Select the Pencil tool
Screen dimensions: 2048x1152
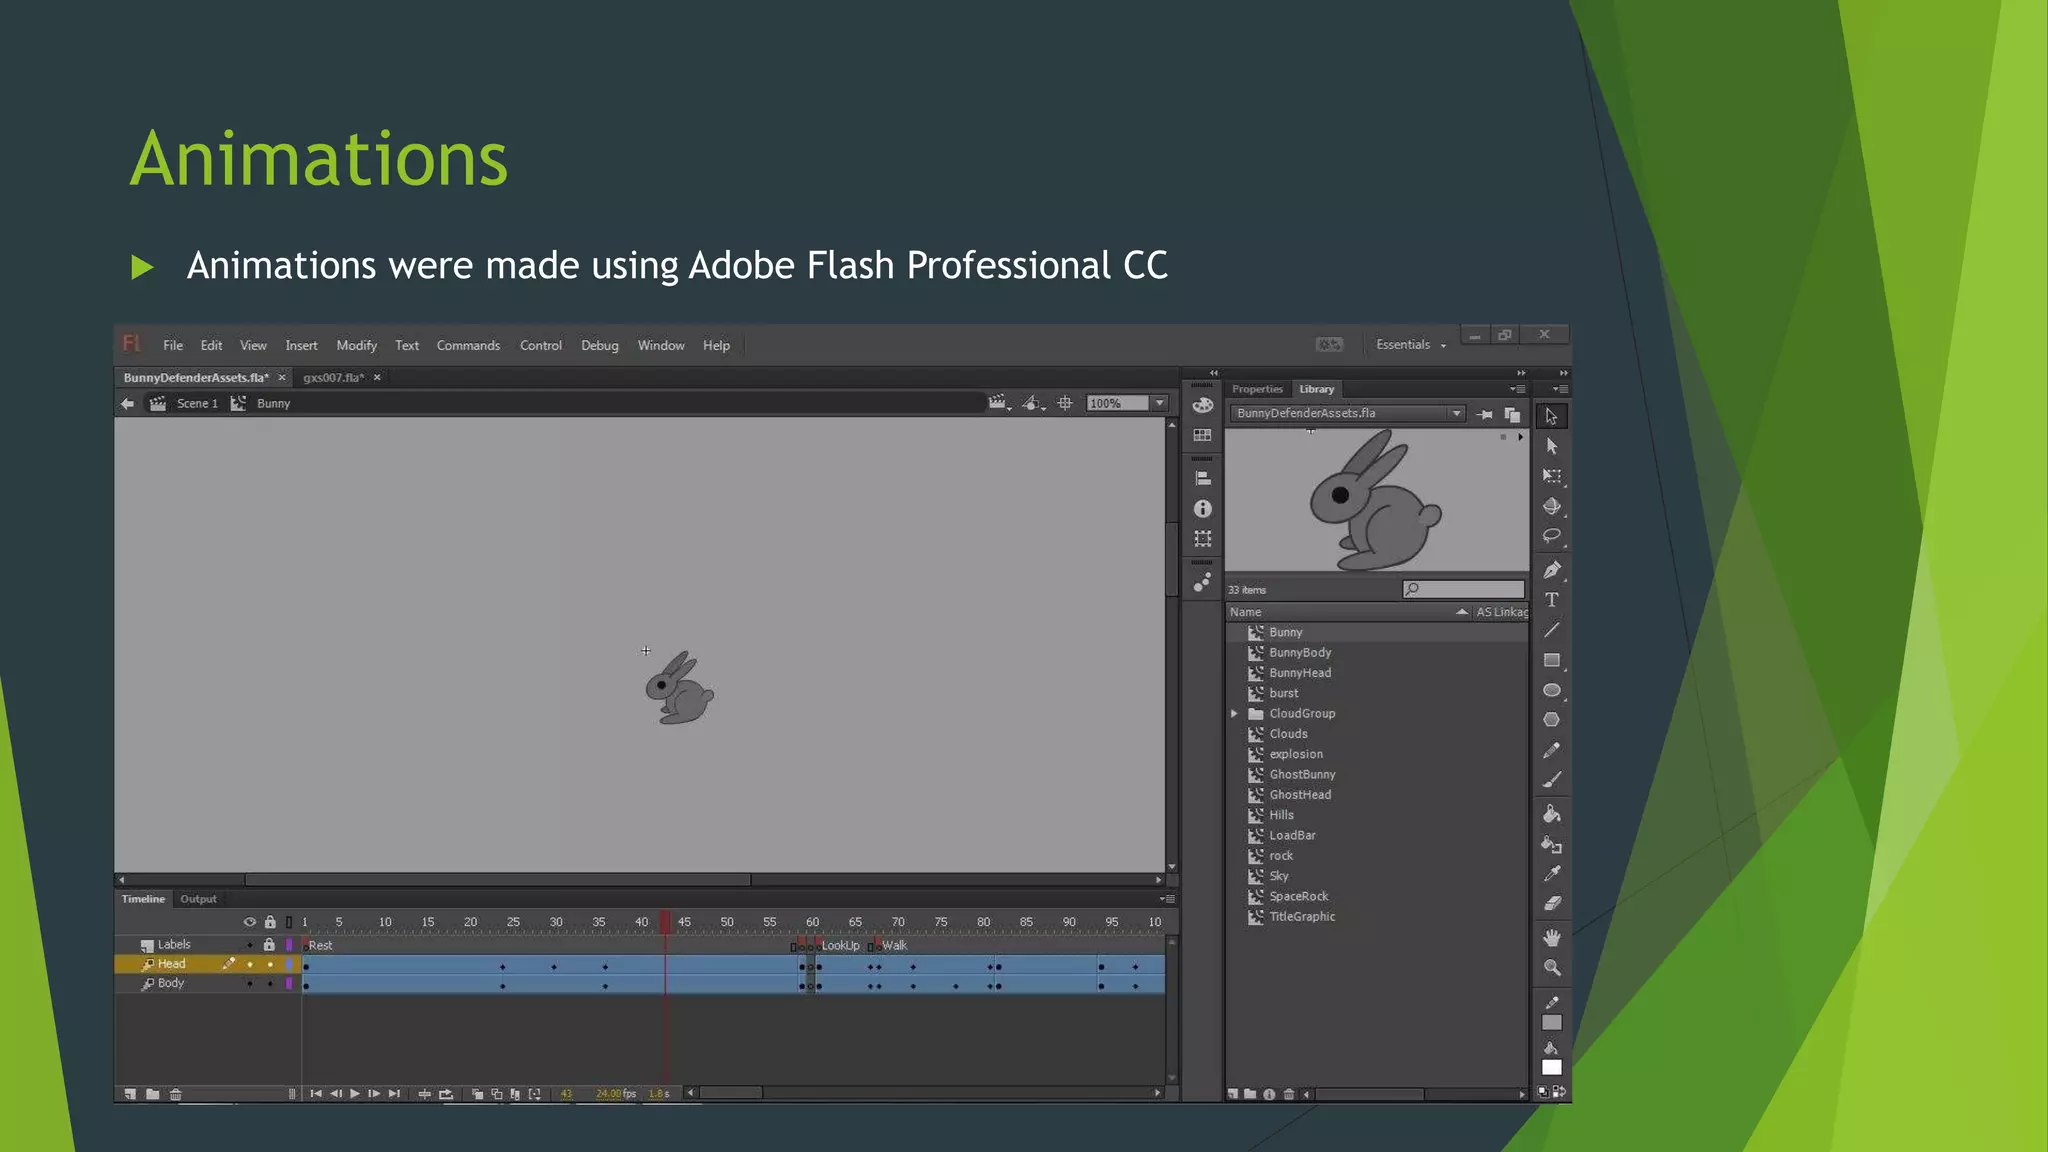coord(1551,750)
